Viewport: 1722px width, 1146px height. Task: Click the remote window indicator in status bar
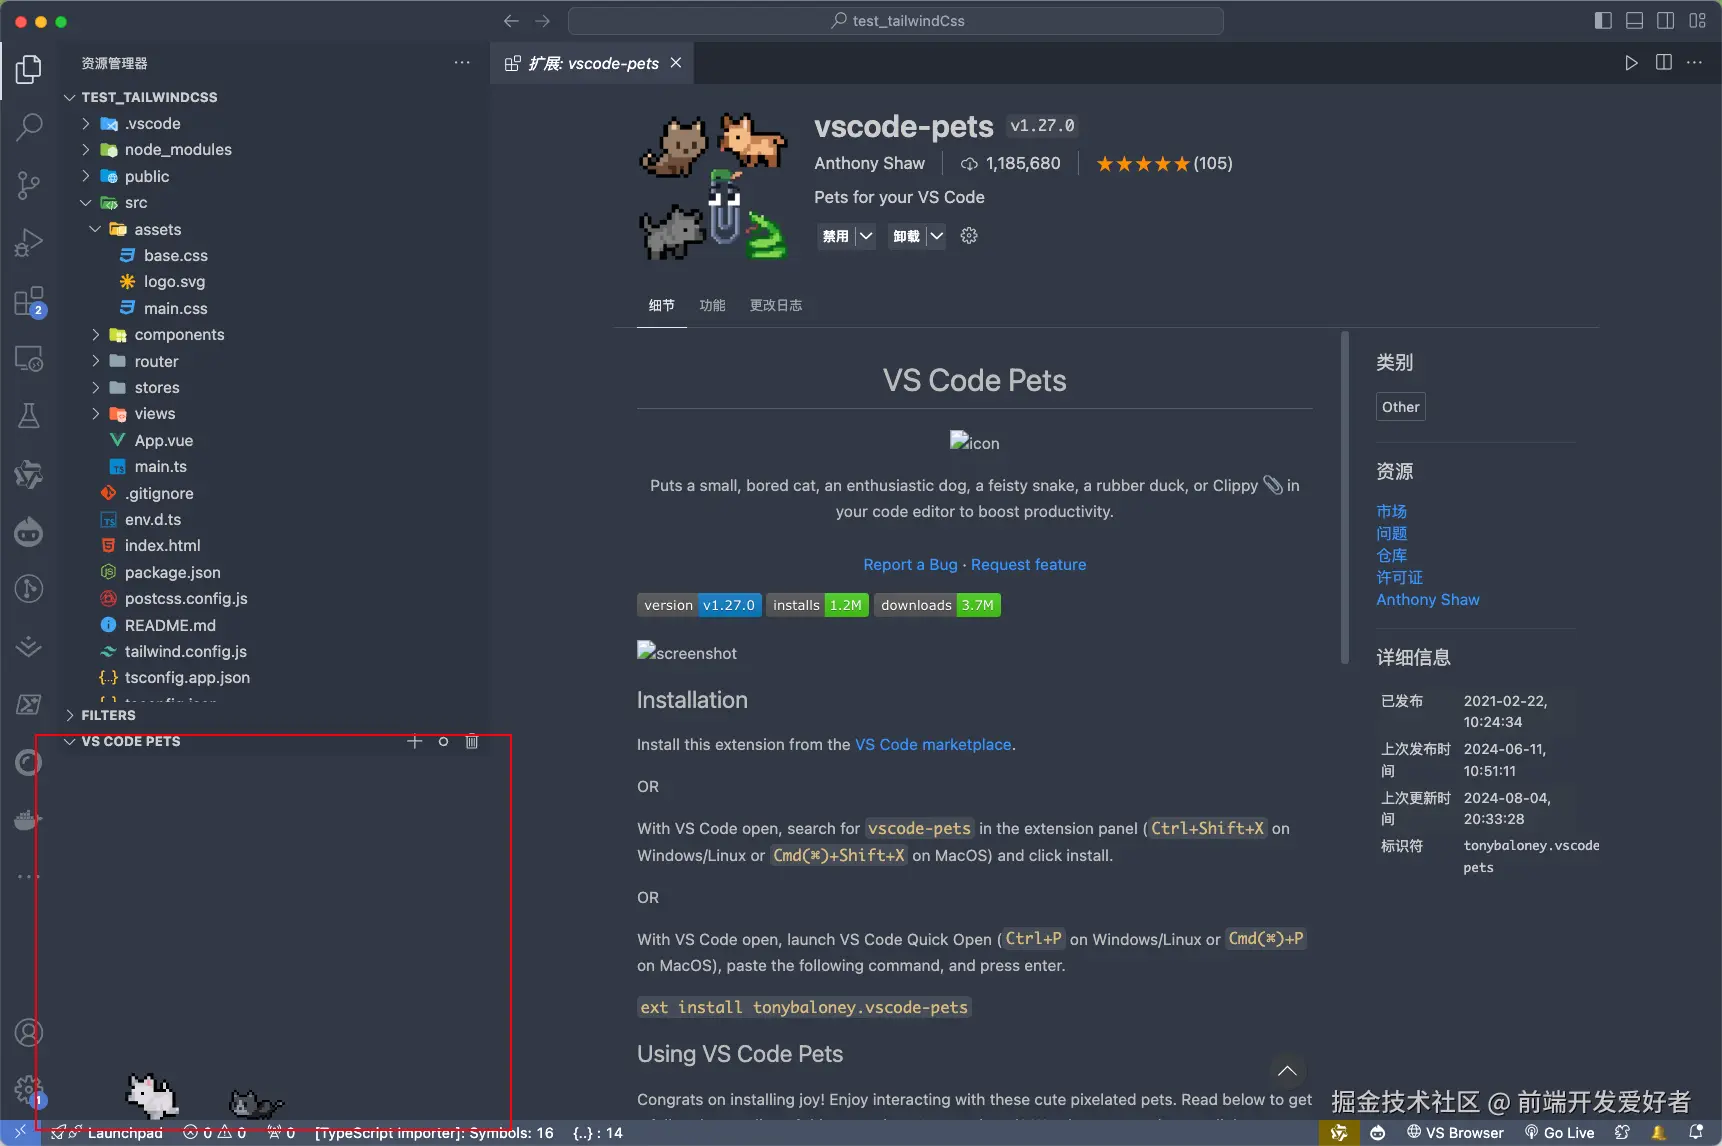[x=20, y=1133]
